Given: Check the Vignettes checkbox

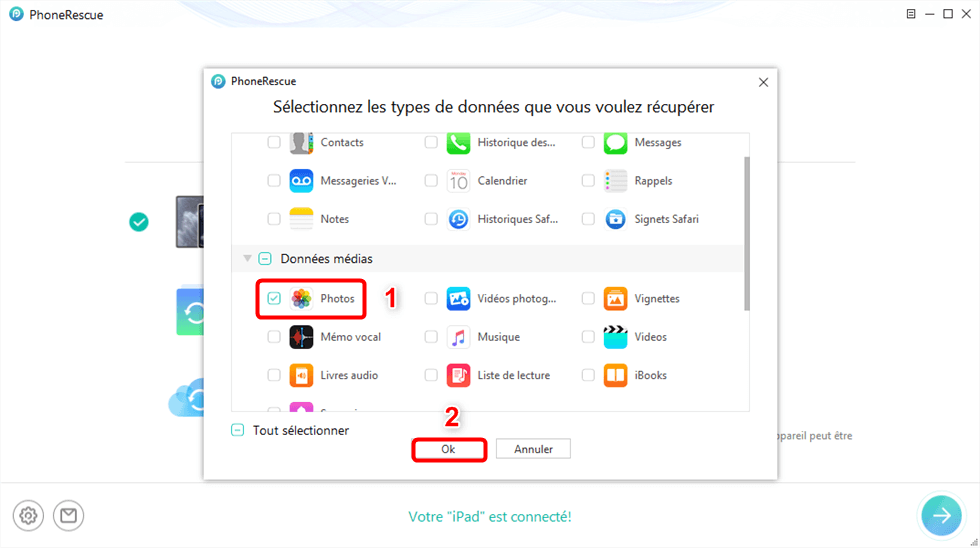Looking at the screenshot, I should (x=588, y=299).
